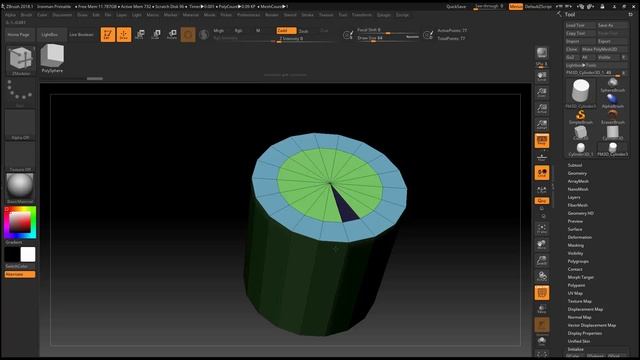Screen dimensions: 640x360
Task: Pick a color in the color picker square
Action: [20, 222]
